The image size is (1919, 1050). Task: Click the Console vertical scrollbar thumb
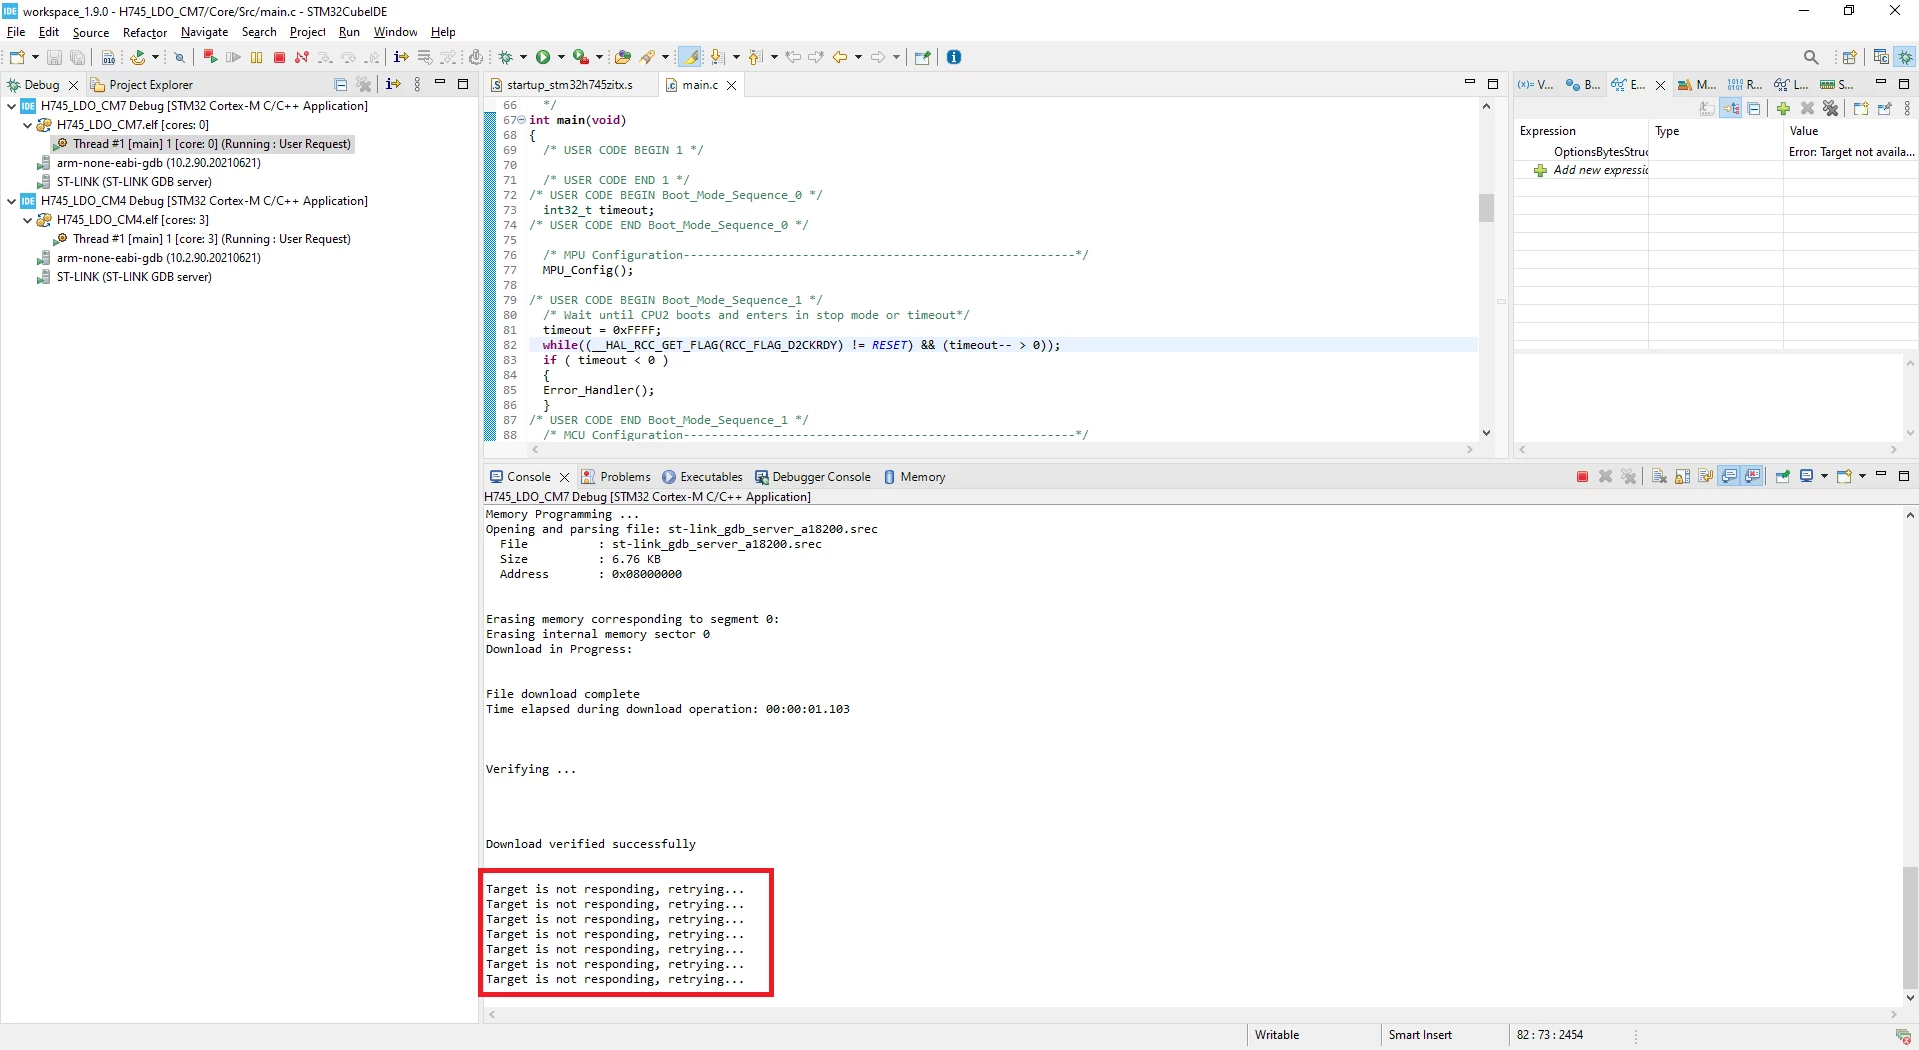point(1910,927)
